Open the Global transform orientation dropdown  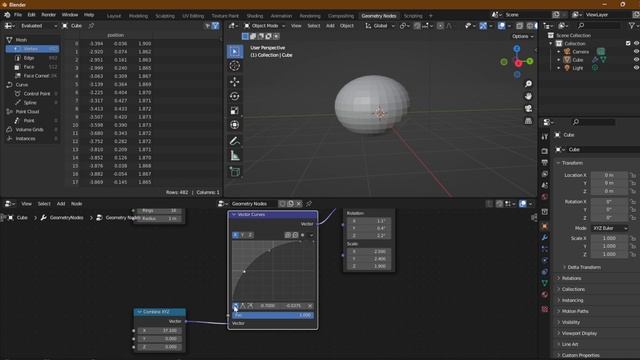click(x=380, y=26)
